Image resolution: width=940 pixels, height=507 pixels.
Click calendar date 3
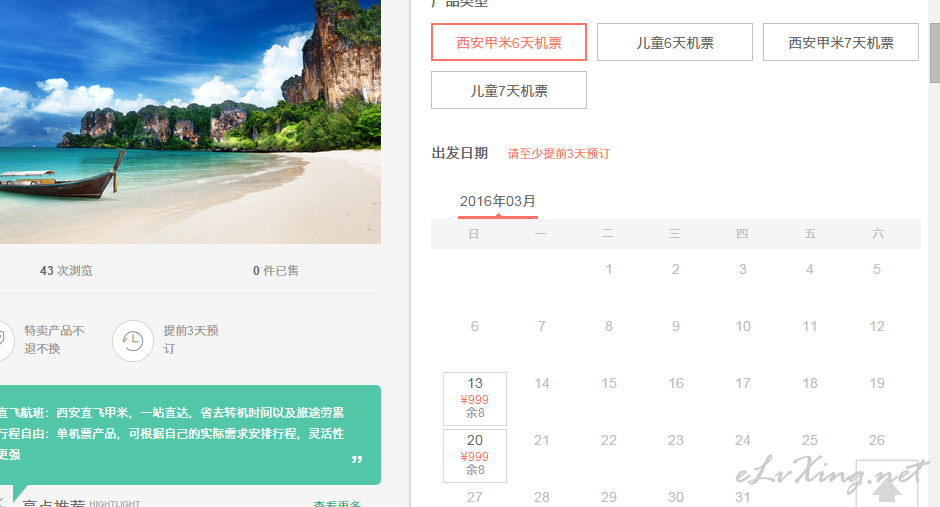(x=743, y=270)
